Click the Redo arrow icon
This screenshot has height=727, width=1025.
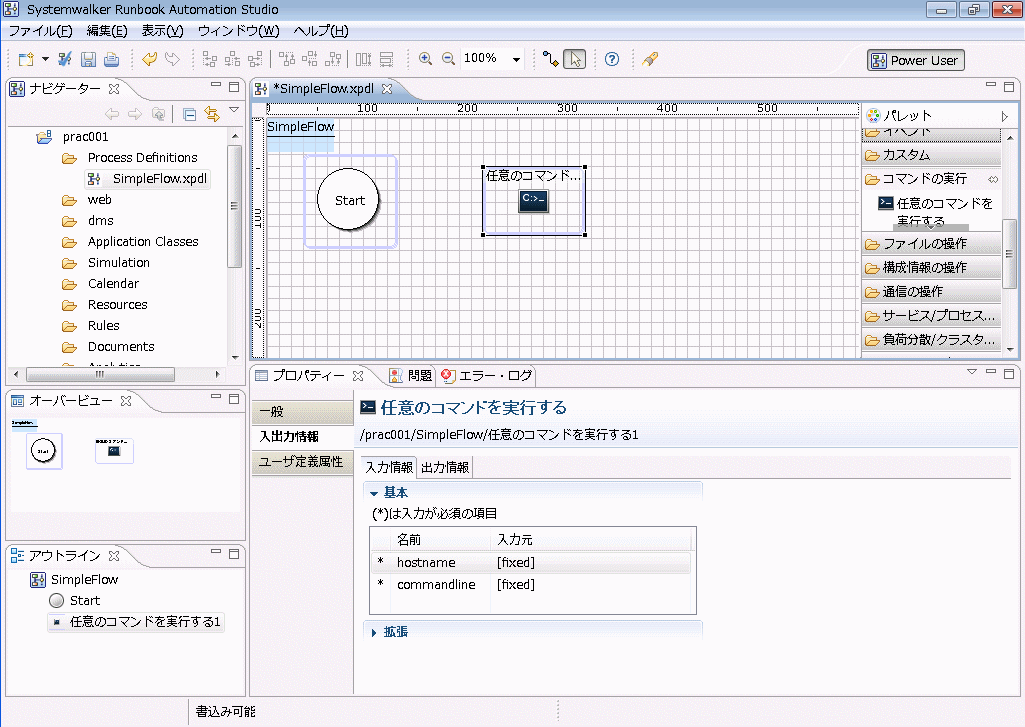click(x=173, y=59)
